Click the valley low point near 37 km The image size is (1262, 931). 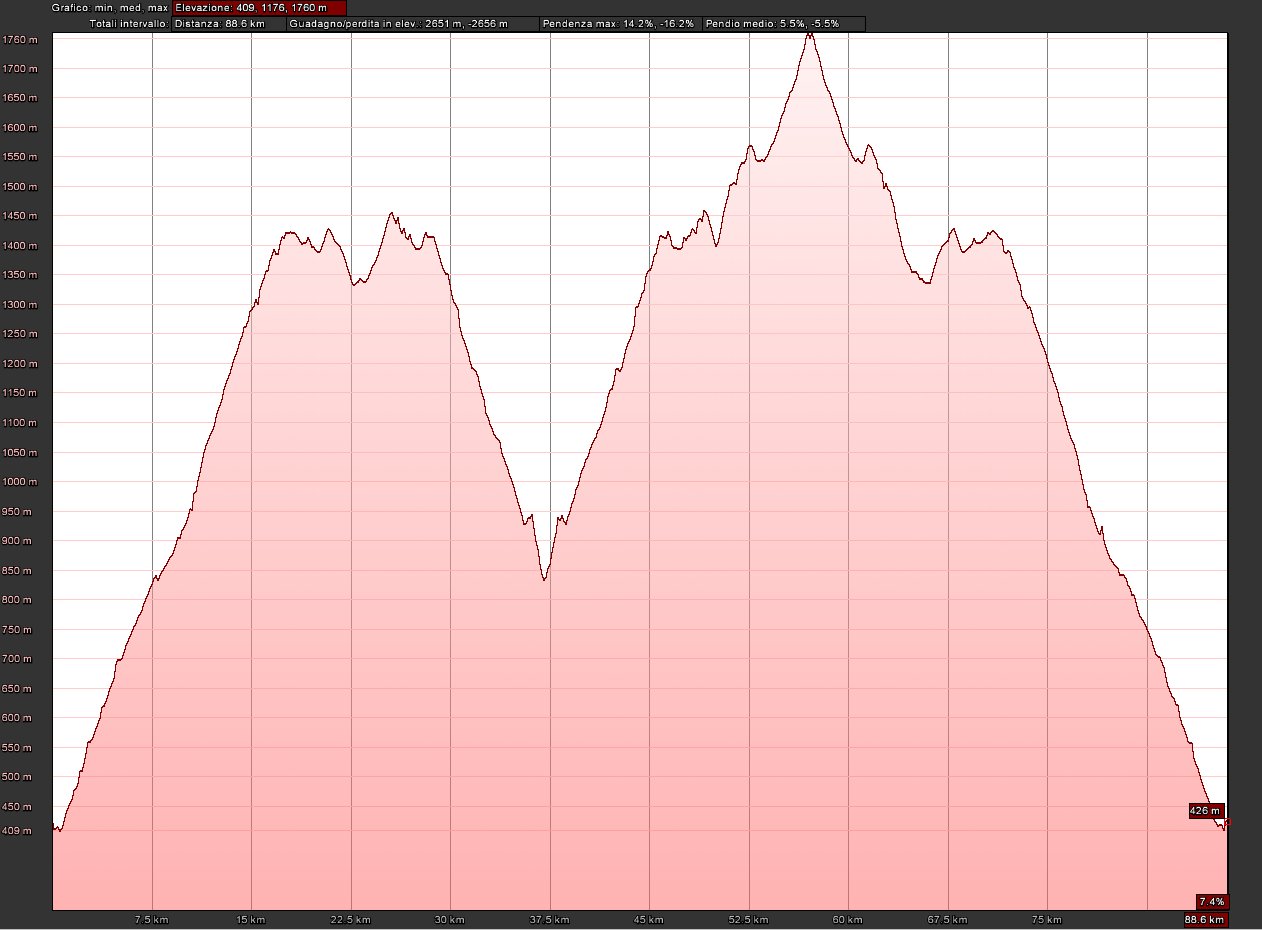(x=544, y=578)
